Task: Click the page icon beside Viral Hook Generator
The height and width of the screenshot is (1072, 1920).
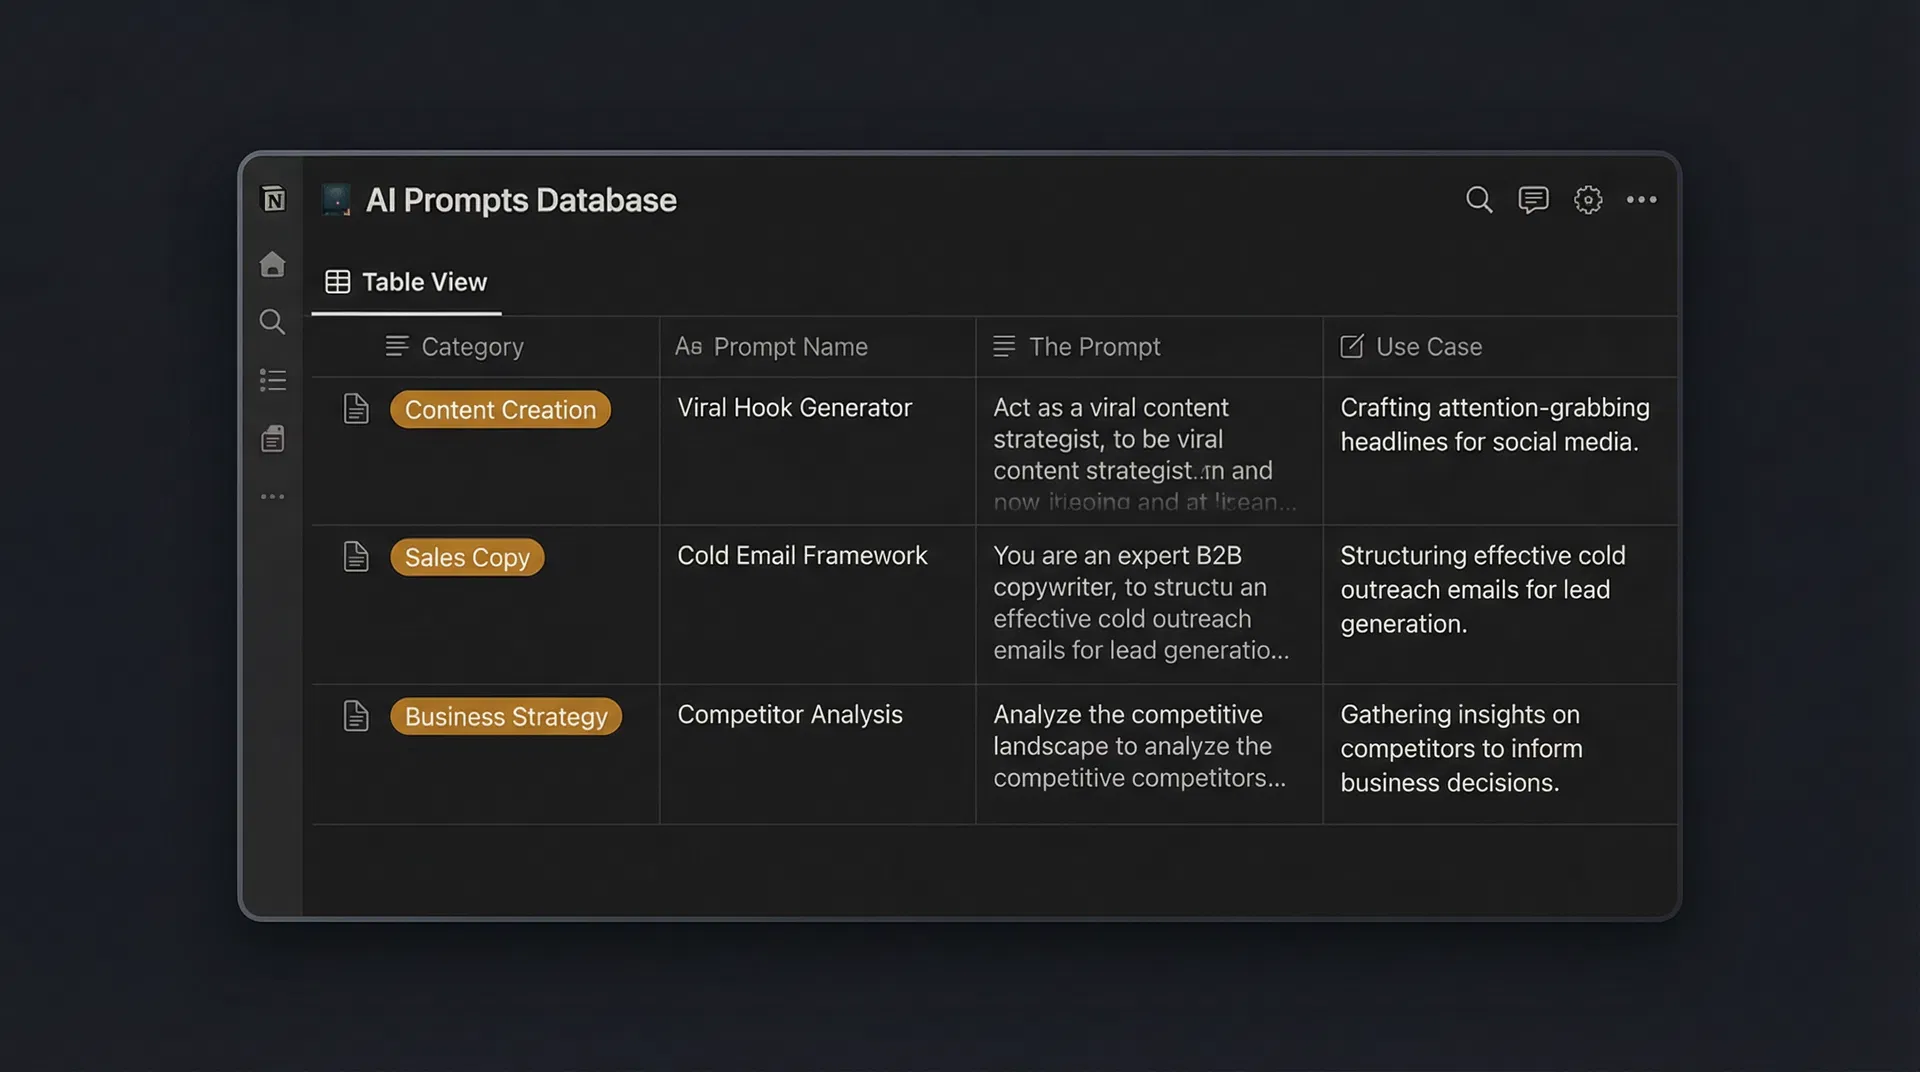Action: click(x=356, y=407)
